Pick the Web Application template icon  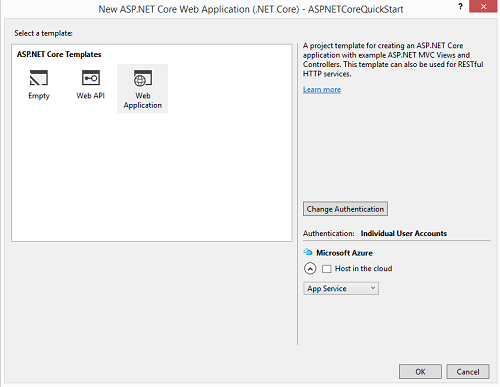143,78
